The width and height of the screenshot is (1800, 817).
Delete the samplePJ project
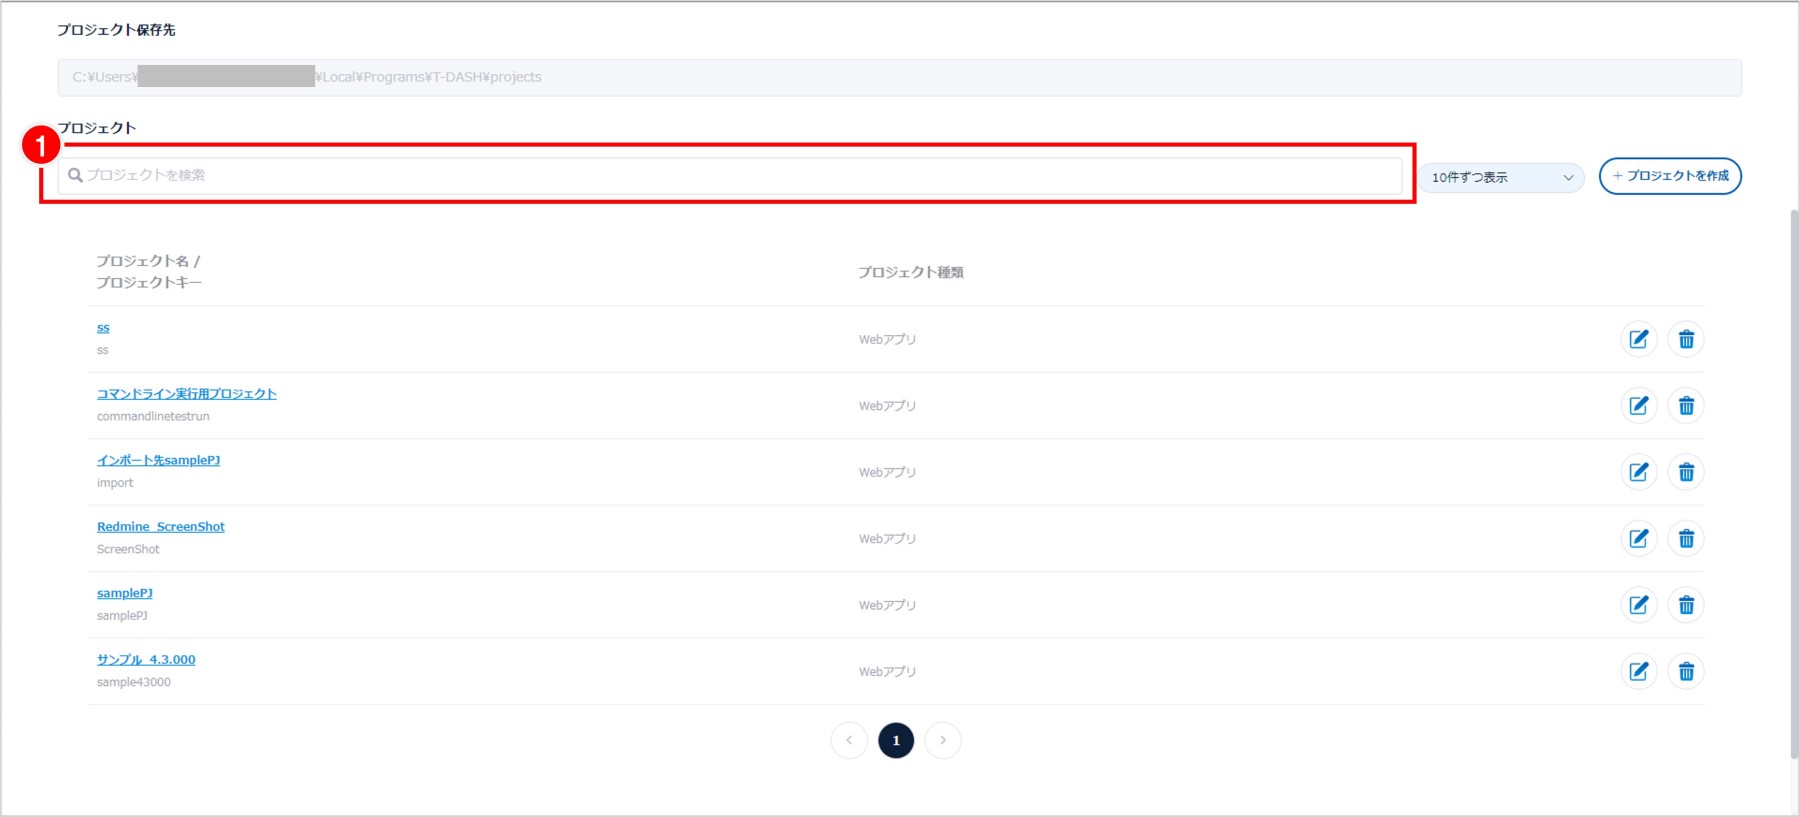[x=1686, y=605]
